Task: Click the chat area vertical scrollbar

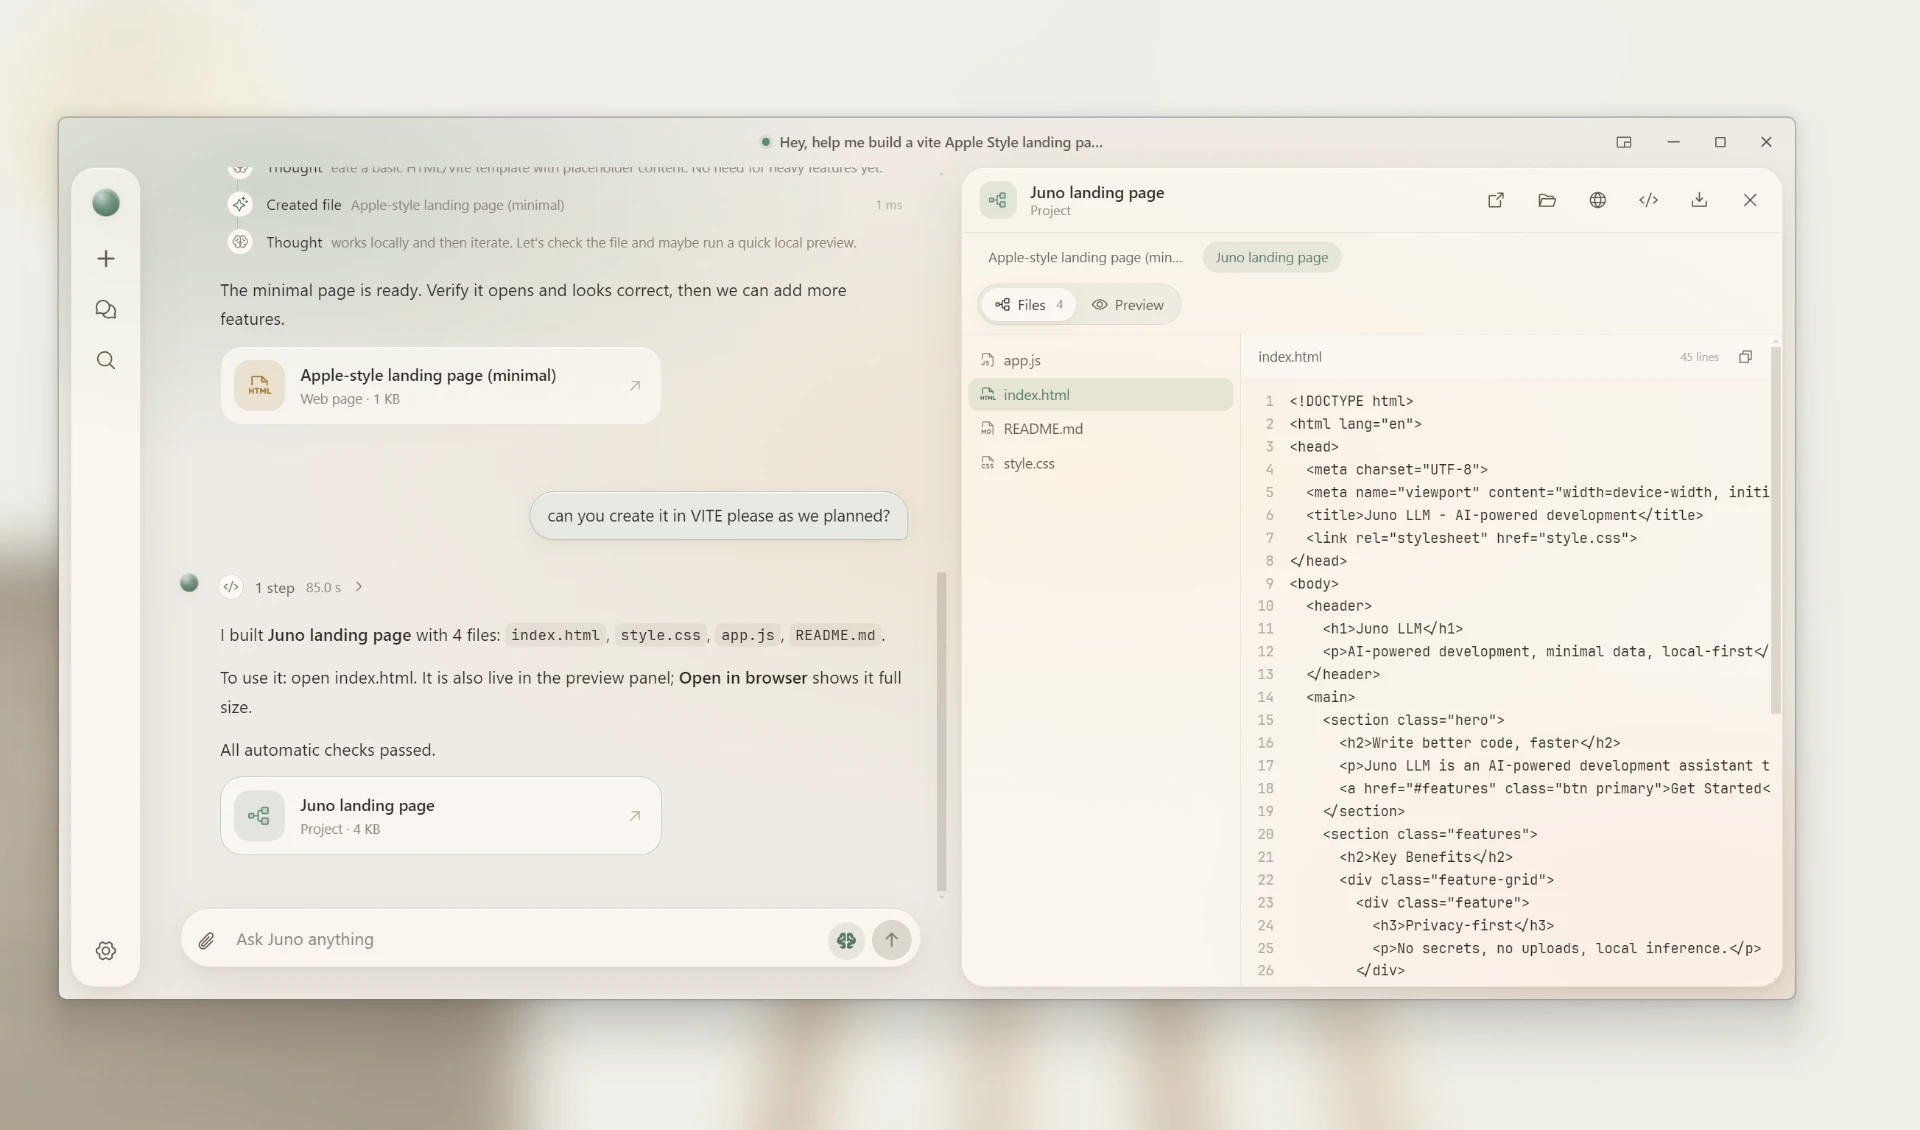Action: (940, 731)
